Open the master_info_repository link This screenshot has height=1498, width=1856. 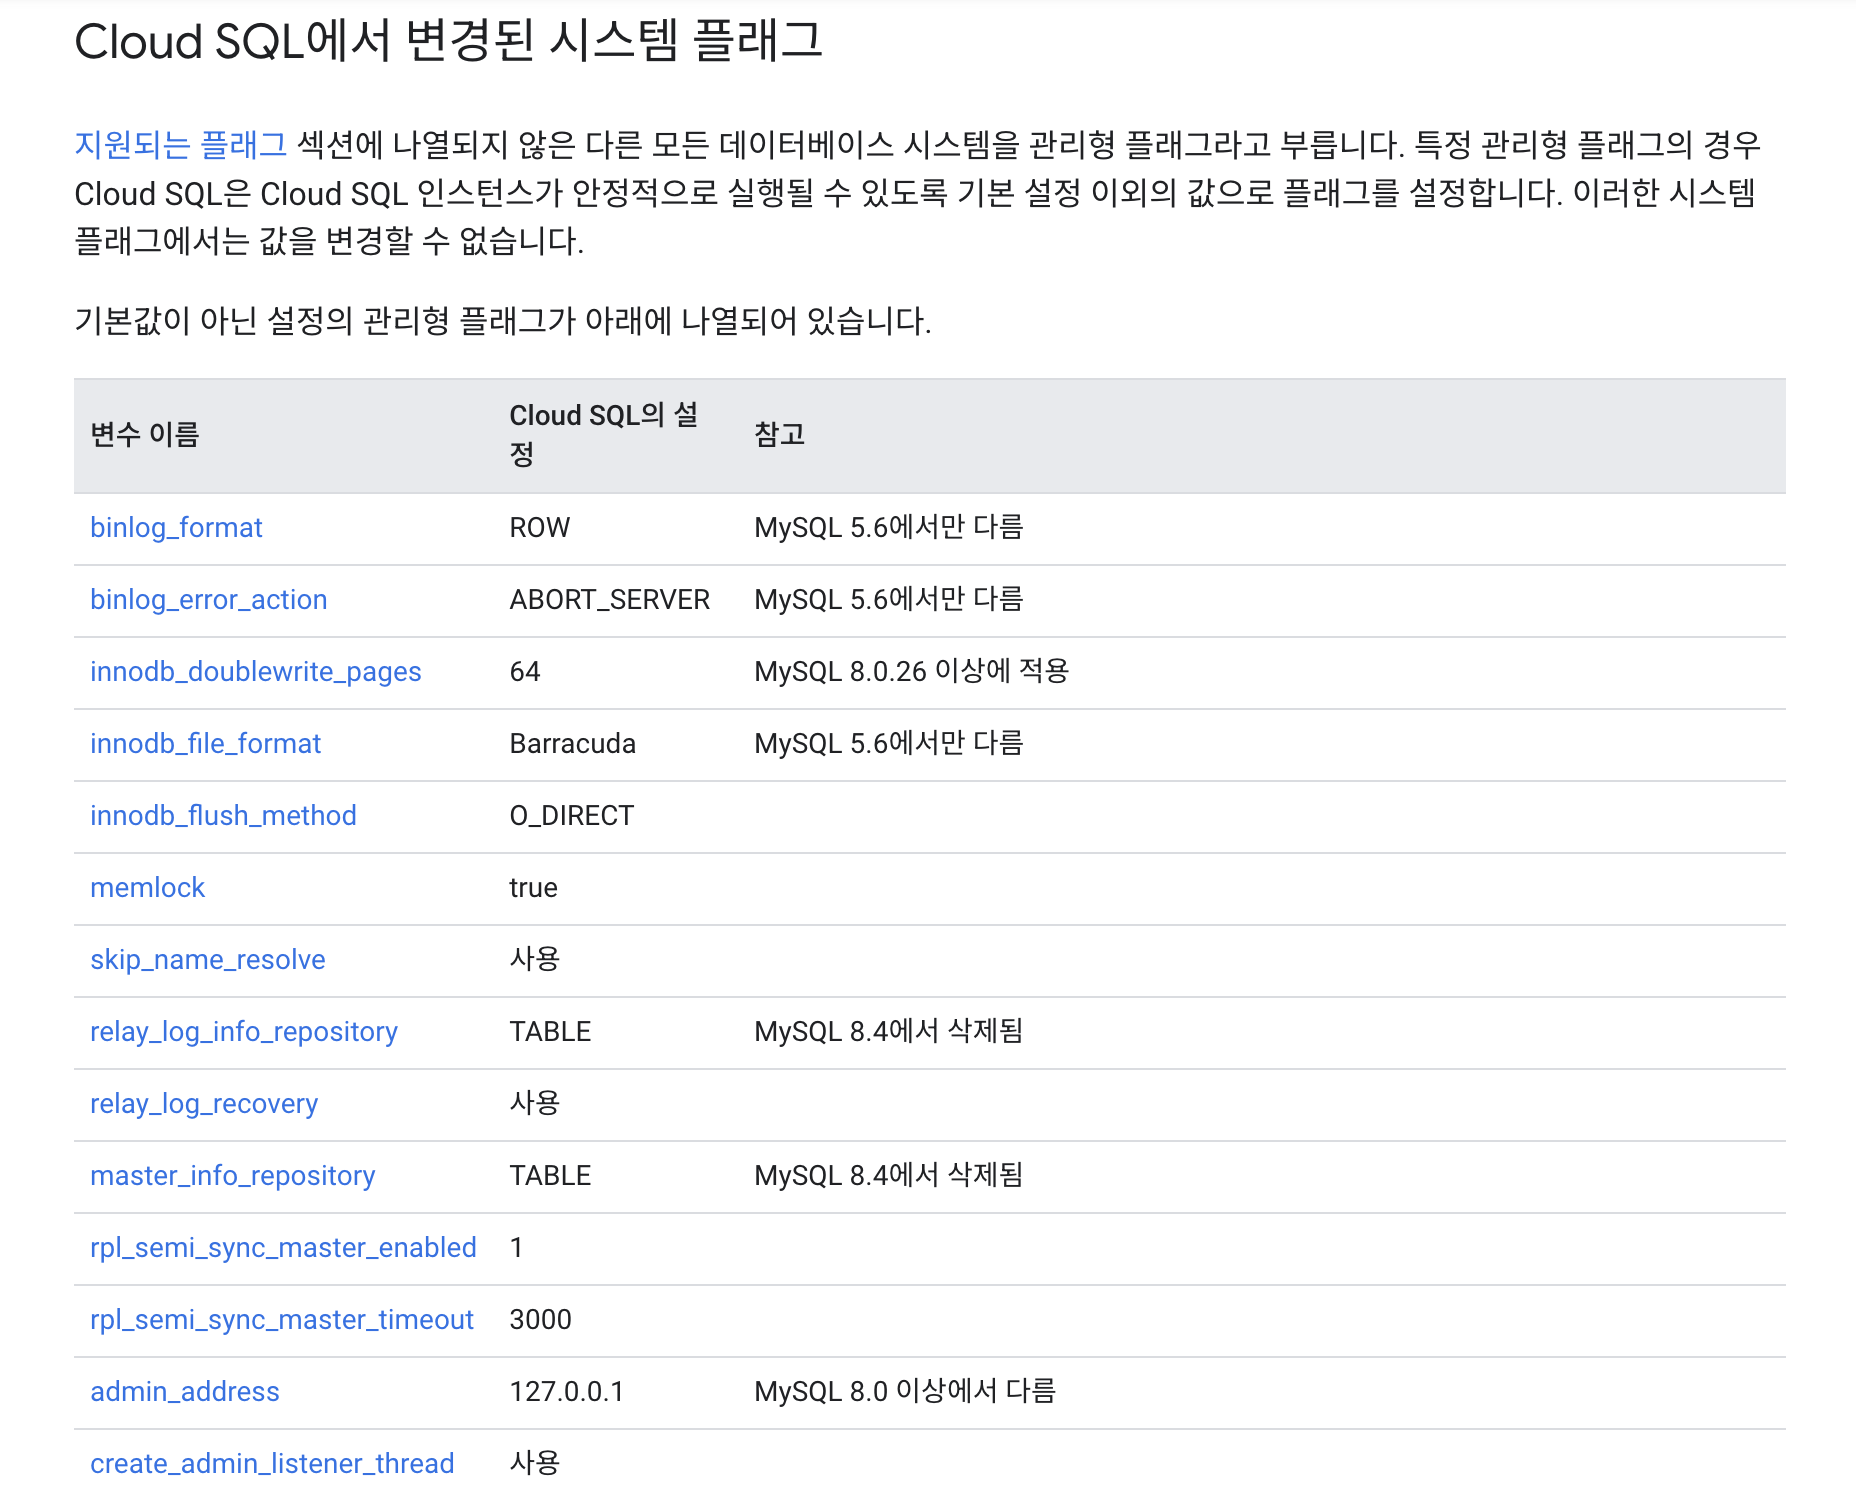233,1176
